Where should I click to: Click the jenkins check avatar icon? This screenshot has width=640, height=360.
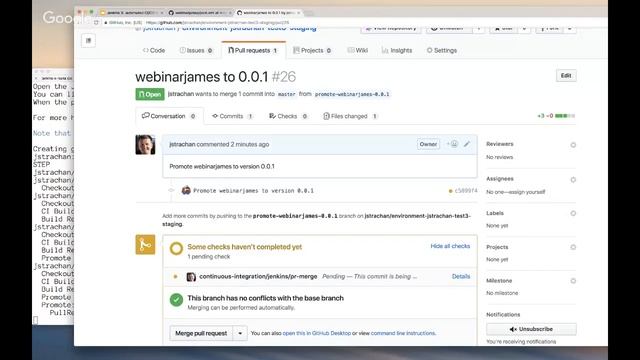(x=191, y=277)
